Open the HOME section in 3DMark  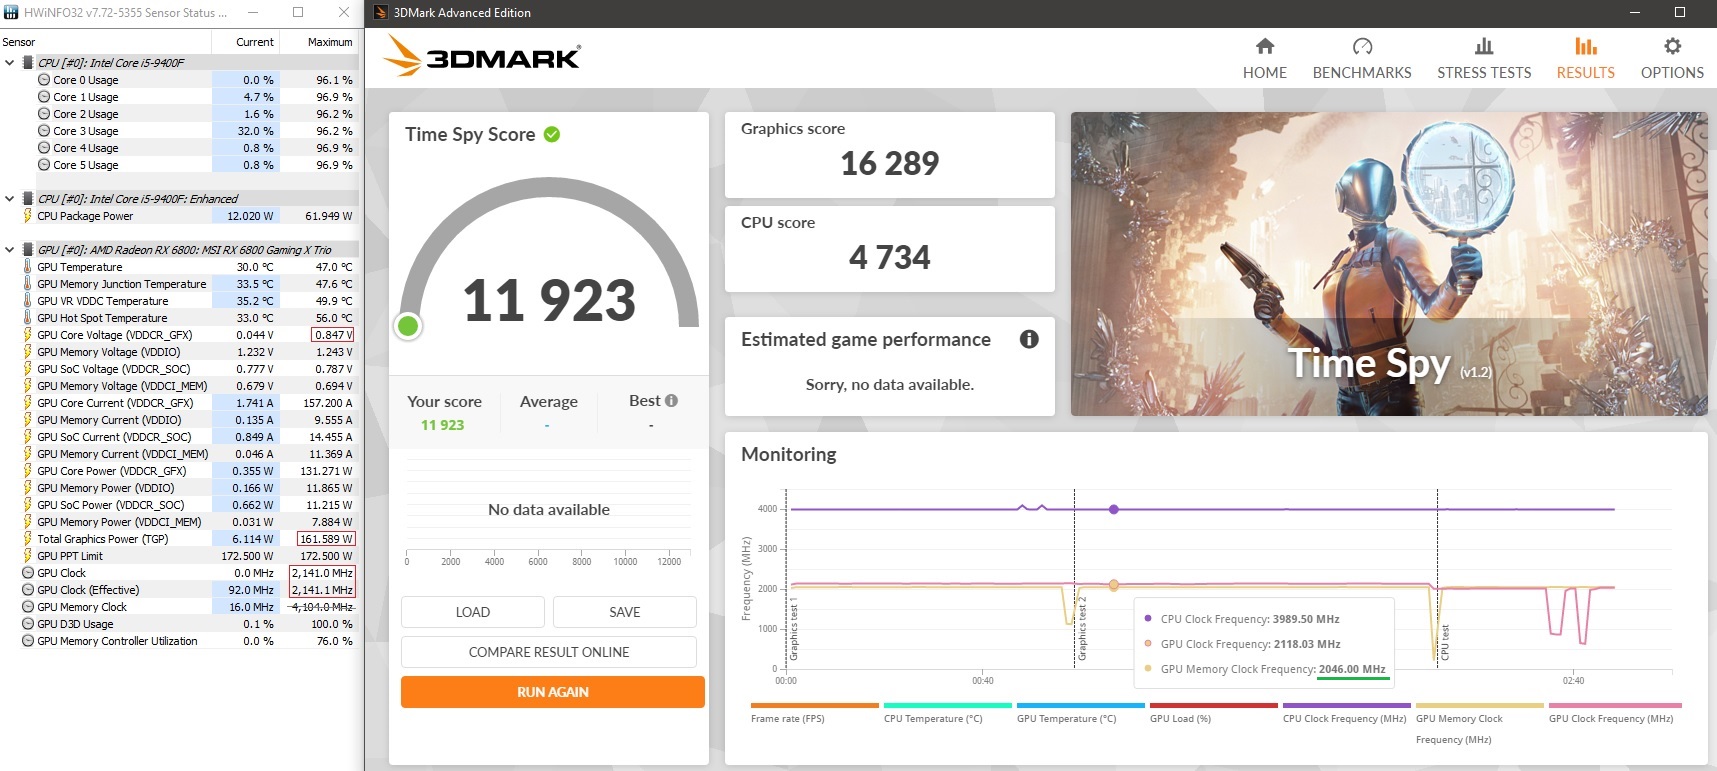click(1264, 59)
